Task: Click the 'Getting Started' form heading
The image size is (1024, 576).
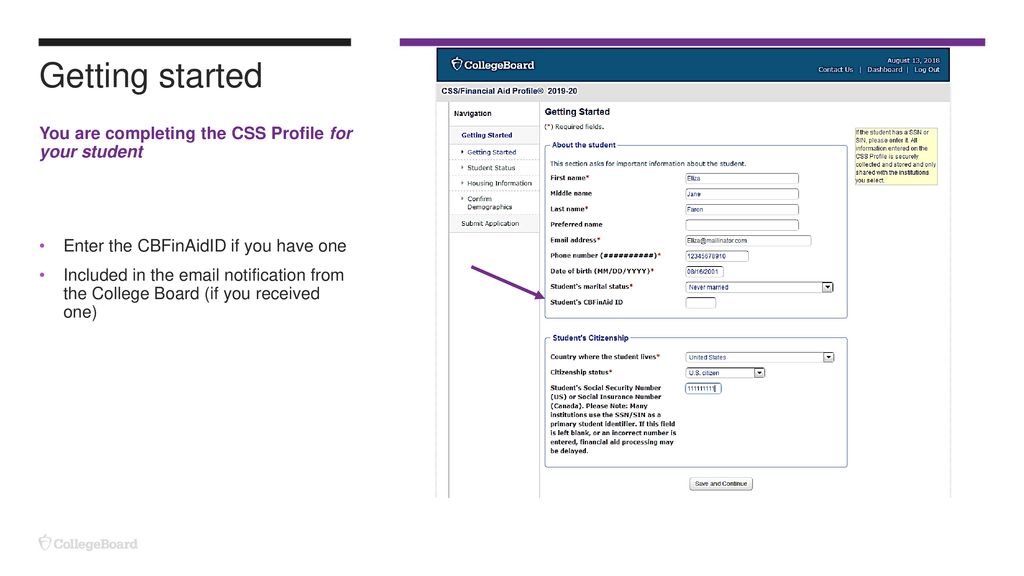Action: pyautogui.click(x=577, y=112)
